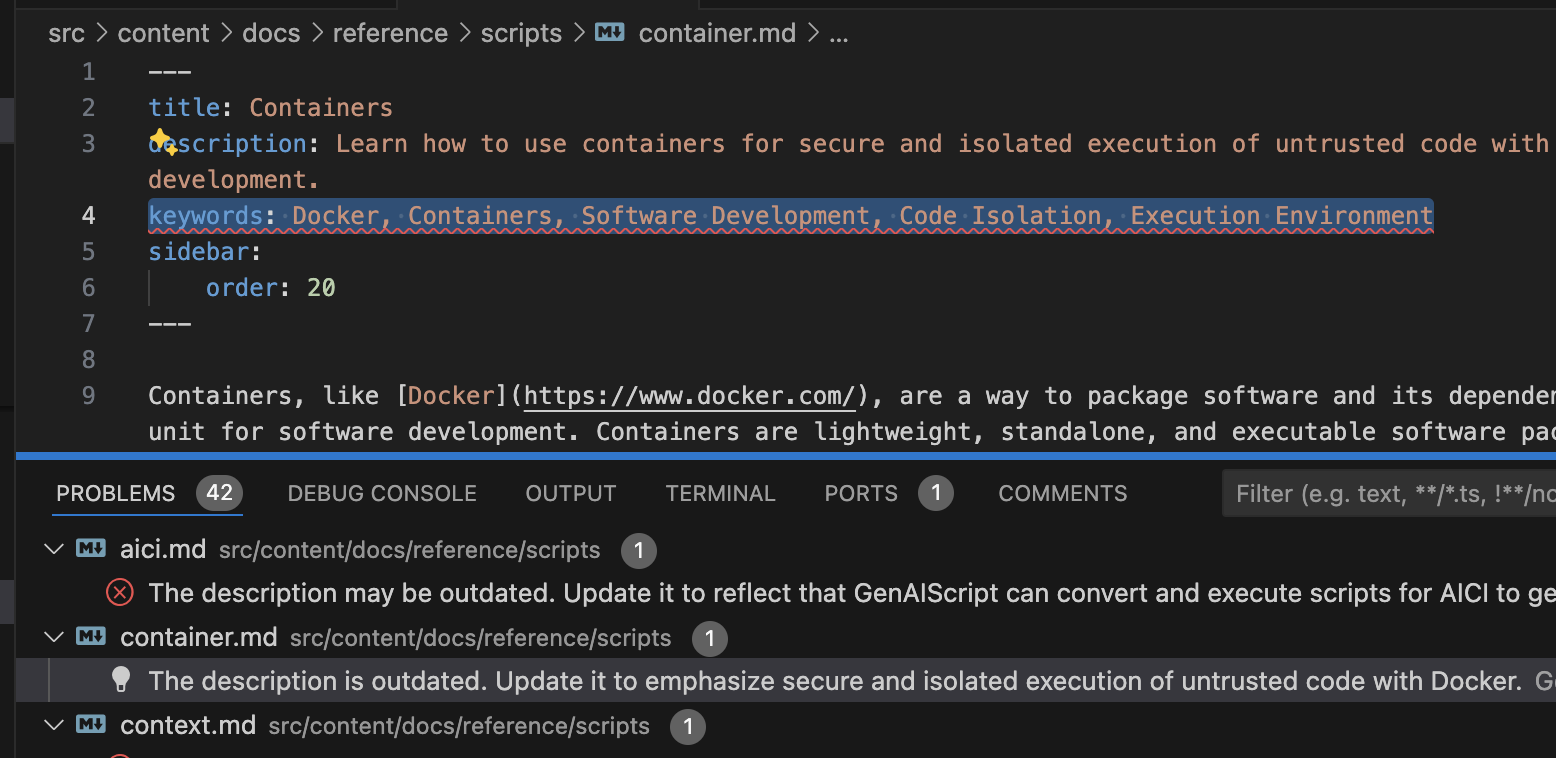Click the lightbulb quick-fix icon in Problems
Image resolution: width=1556 pixels, height=758 pixels.
coord(121,681)
